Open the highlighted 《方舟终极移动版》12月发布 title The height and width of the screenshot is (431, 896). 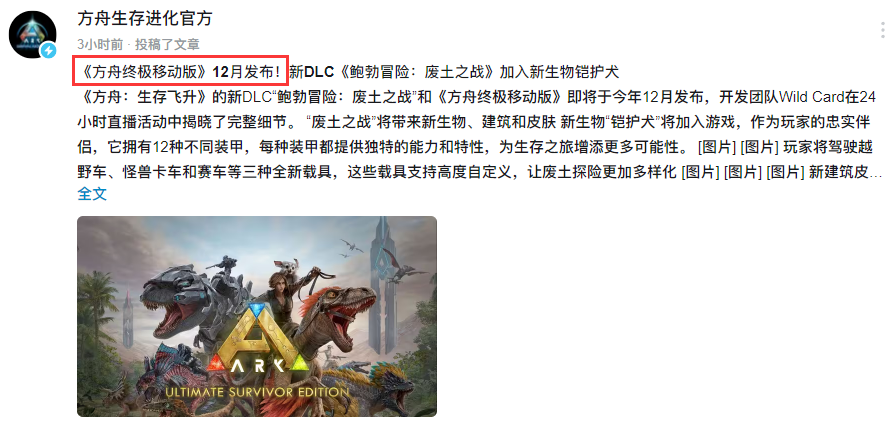(x=178, y=72)
